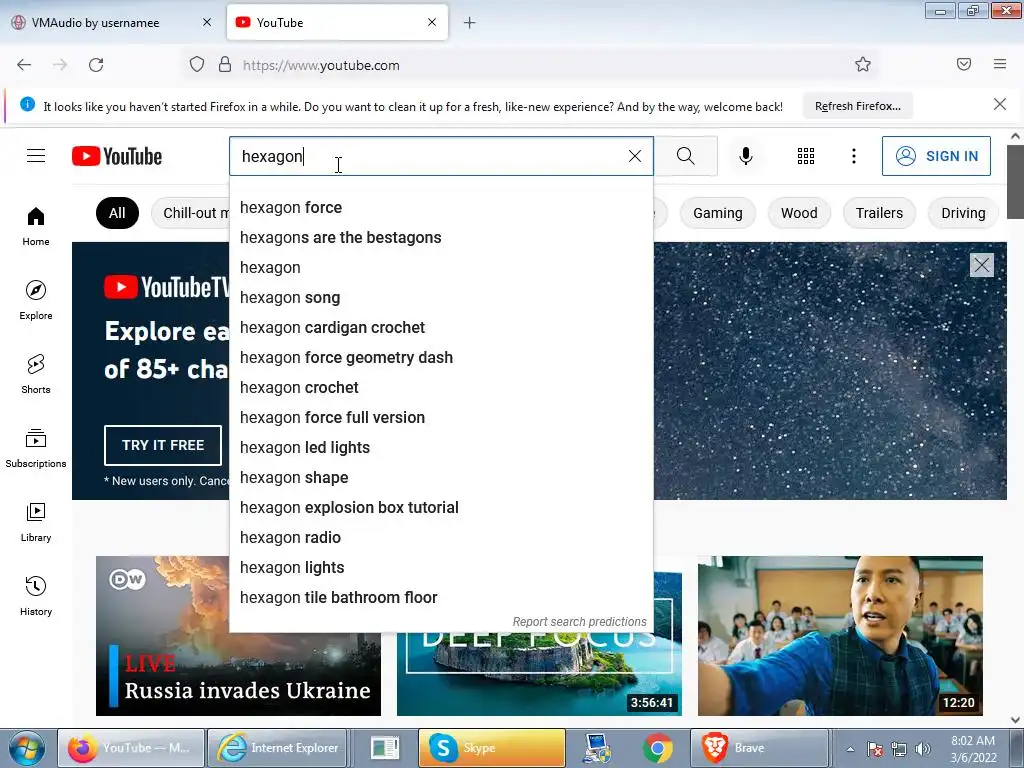Screen dimensions: 1024x768
Task: Reload the page in Firefox
Action: click(x=96, y=65)
